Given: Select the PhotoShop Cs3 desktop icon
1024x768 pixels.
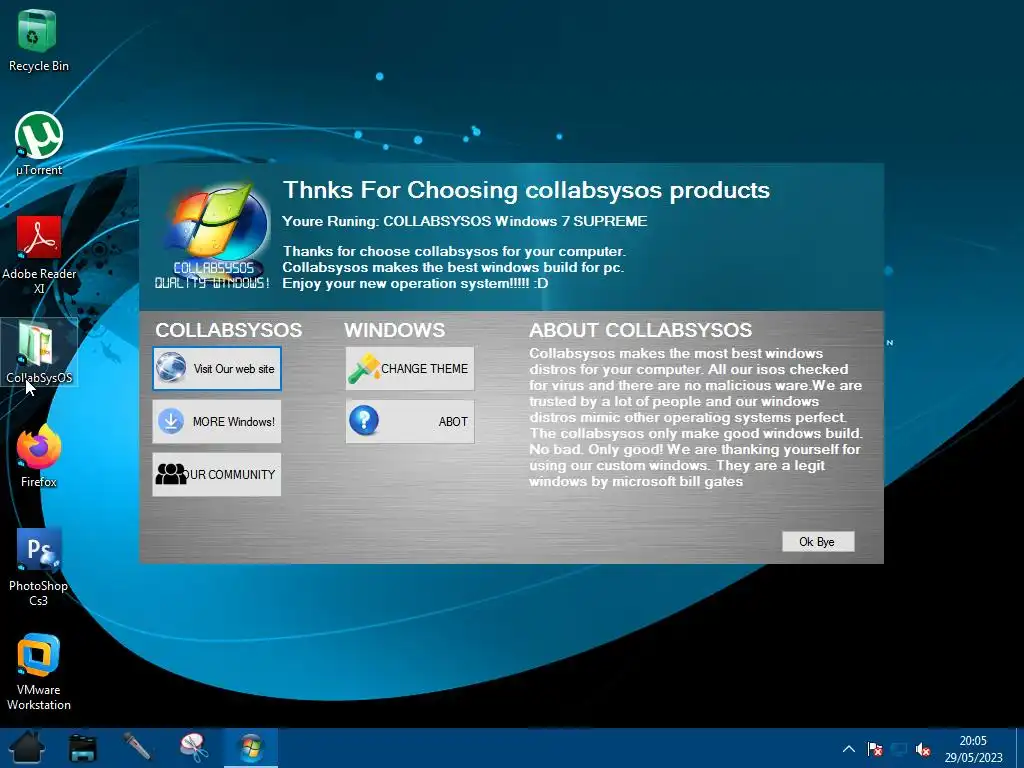Looking at the screenshot, I should (39, 568).
